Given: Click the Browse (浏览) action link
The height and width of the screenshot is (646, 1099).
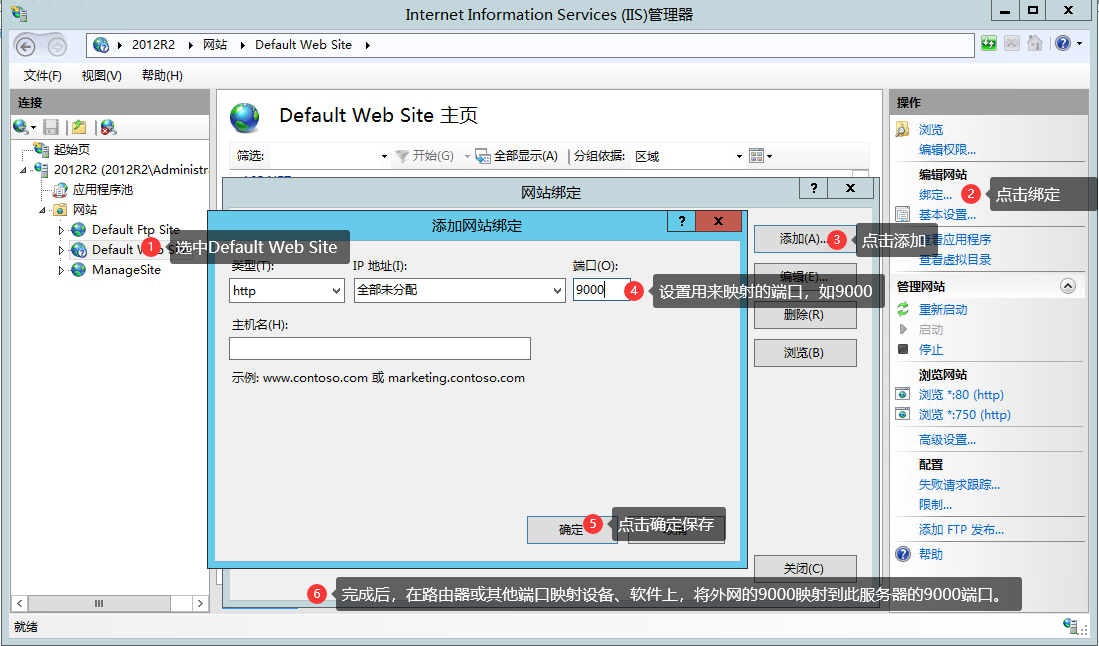Looking at the screenshot, I should tap(931, 130).
